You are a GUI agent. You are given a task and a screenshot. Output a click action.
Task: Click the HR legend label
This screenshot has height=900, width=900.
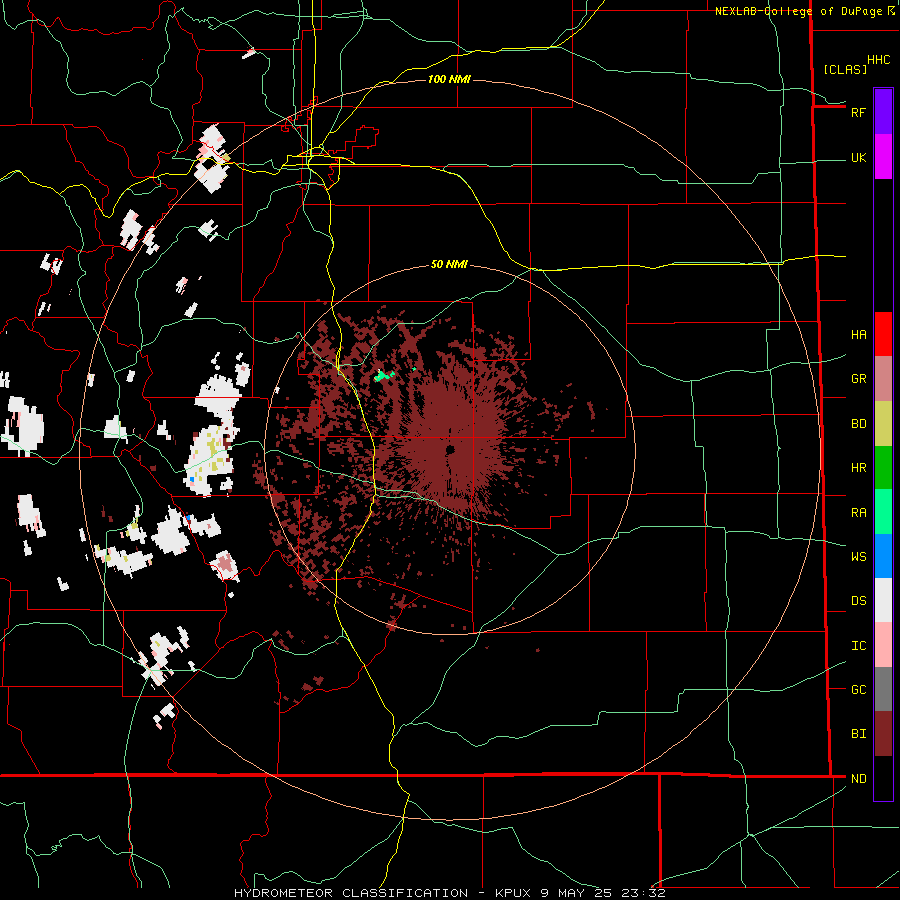[x=859, y=468]
